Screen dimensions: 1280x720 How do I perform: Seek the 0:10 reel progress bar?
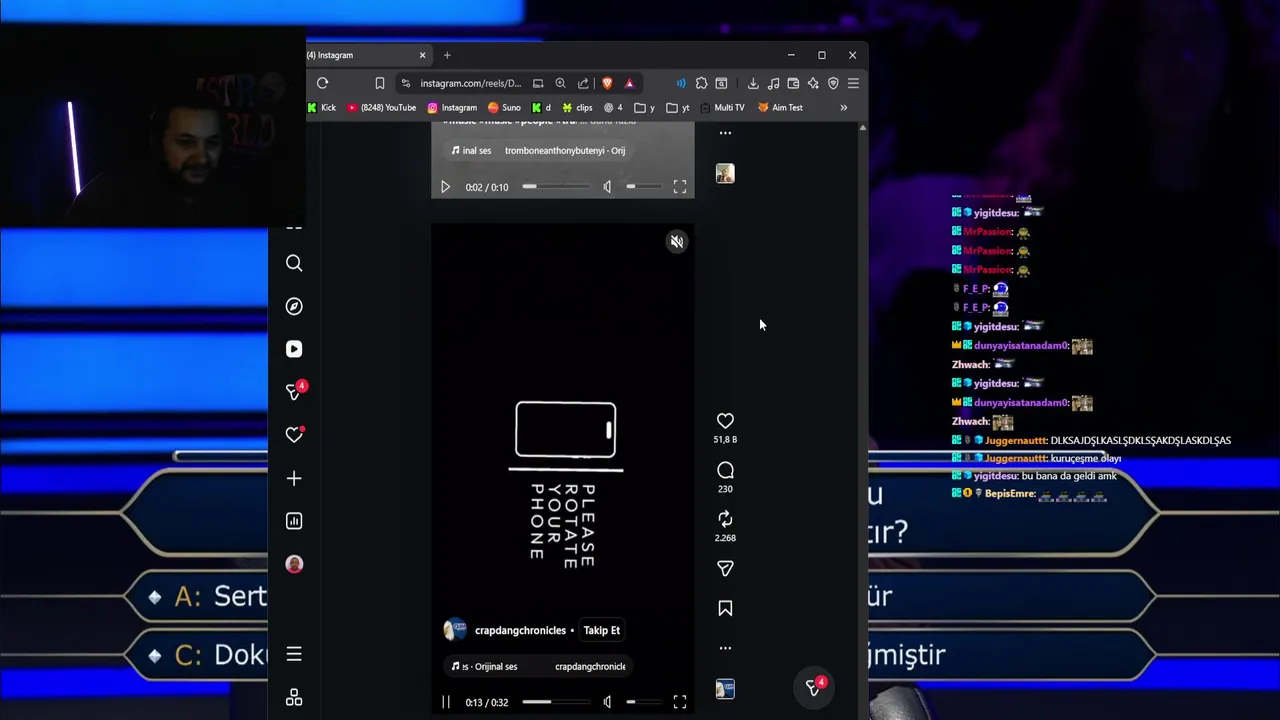(555, 187)
